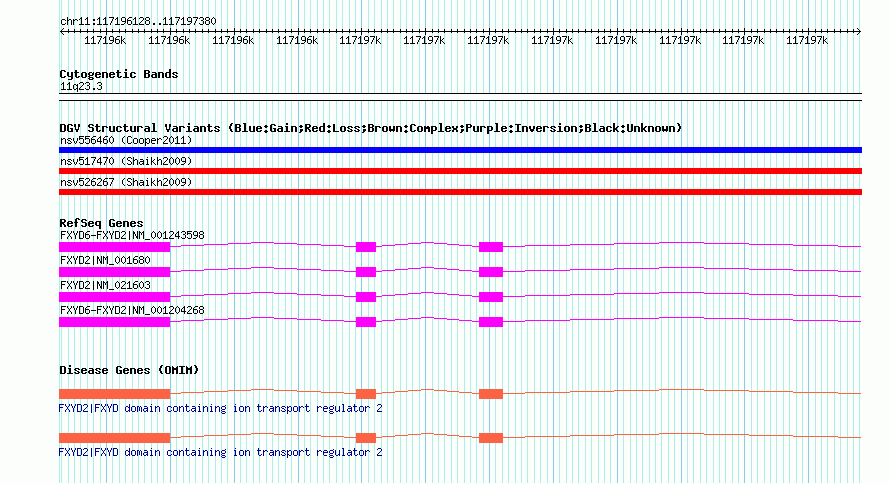Open the FXYD2|NM_001680 transcript label
The height and width of the screenshot is (483, 890).
[x=106, y=261]
